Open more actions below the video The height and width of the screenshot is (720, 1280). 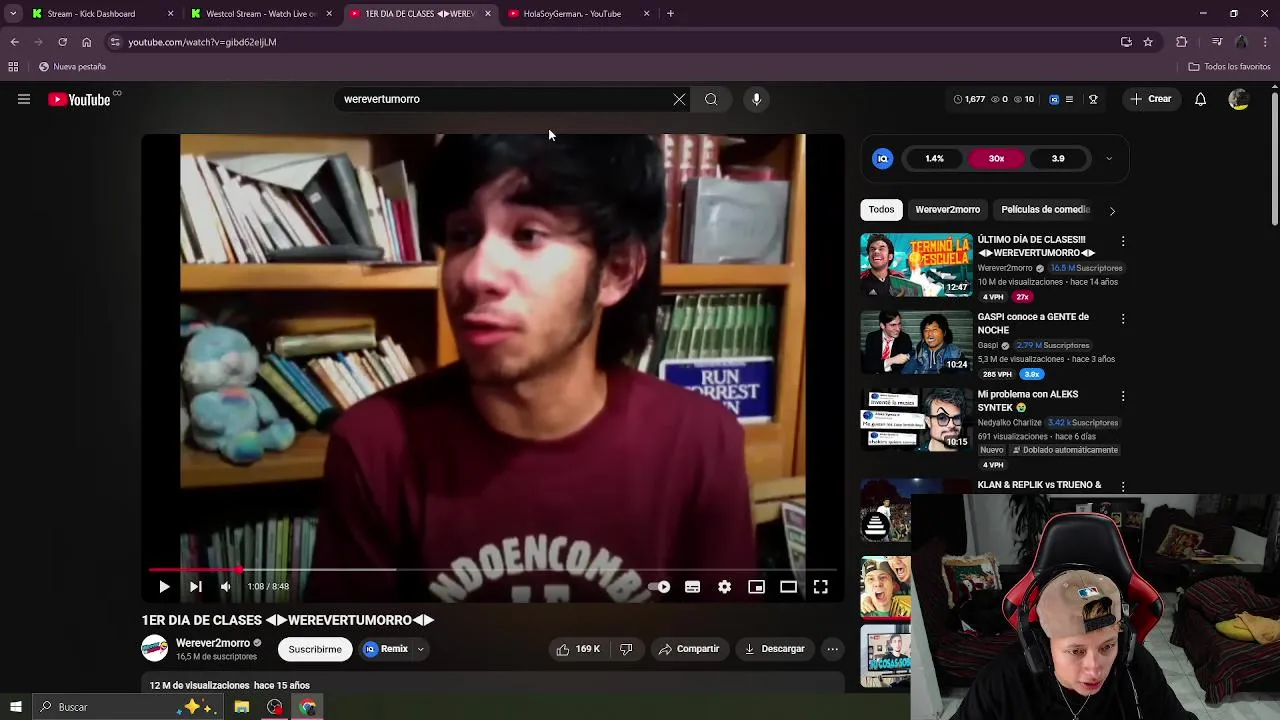tap(832, 649)
